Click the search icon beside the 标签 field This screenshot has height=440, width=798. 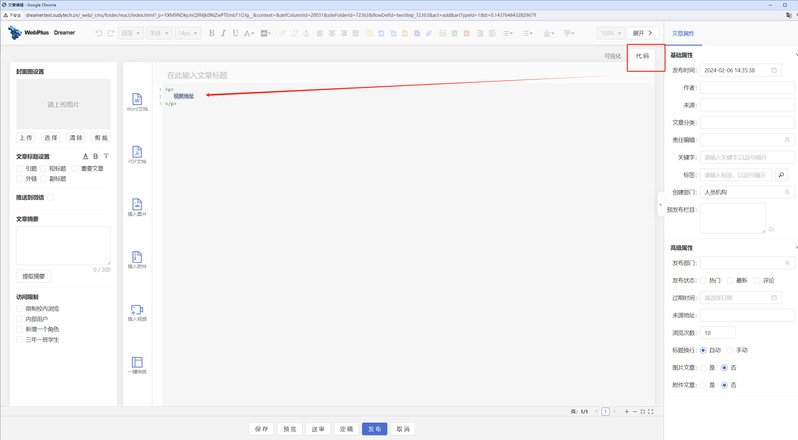[781, 175]
